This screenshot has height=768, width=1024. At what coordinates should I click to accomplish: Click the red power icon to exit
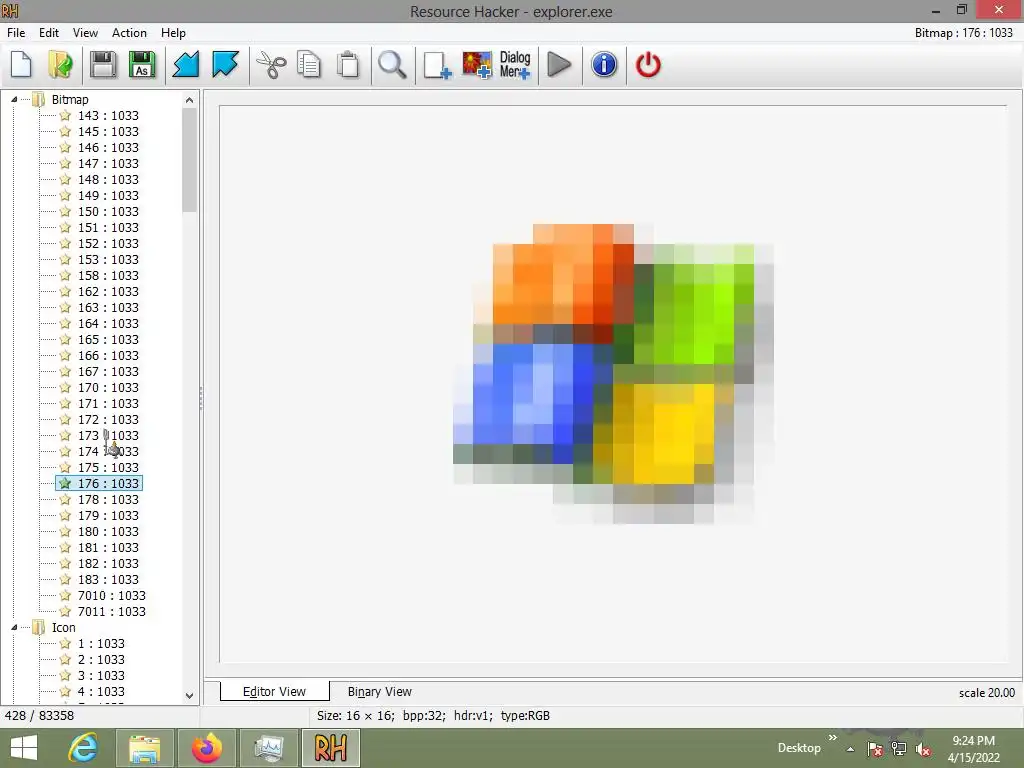pos(648,65)
